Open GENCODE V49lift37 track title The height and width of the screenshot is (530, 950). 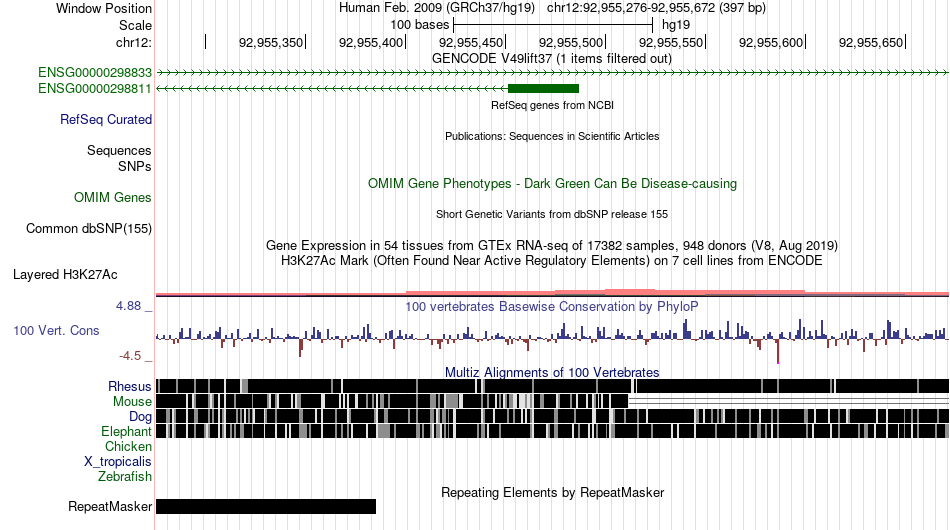tap(552, 59)
